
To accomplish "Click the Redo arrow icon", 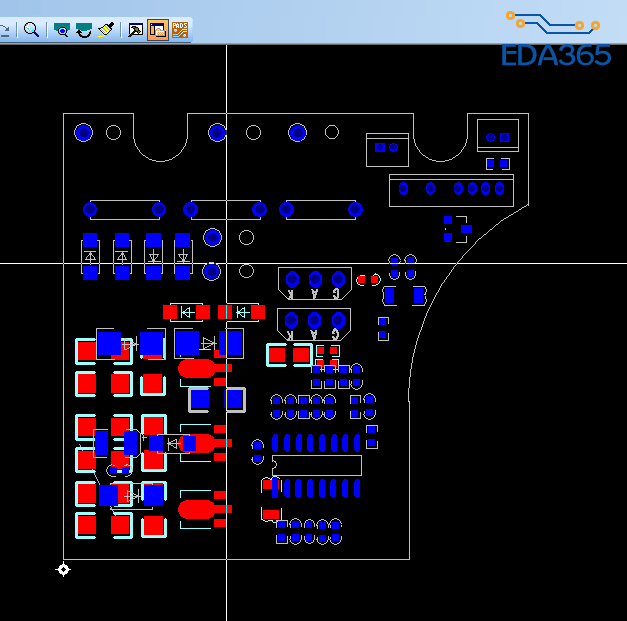I will pyautogui.click(x=5, y=30).
